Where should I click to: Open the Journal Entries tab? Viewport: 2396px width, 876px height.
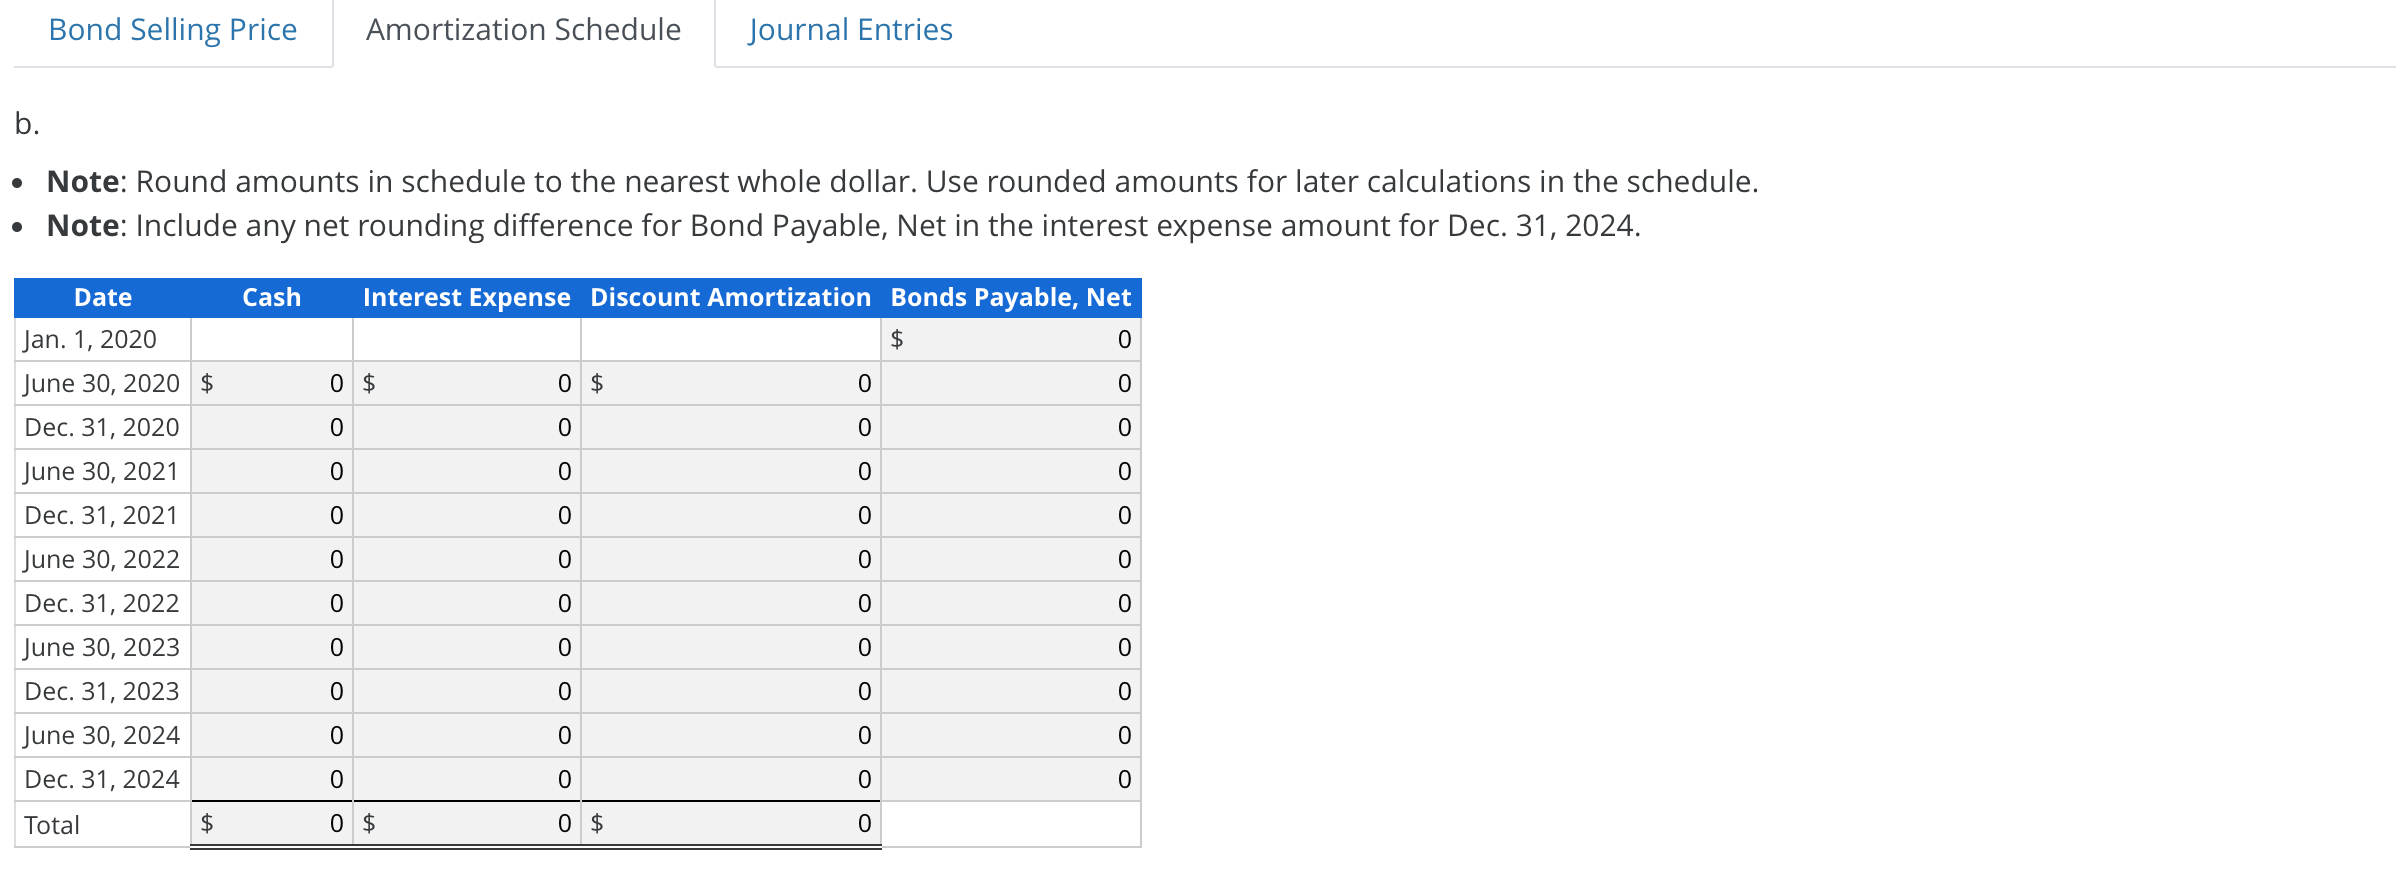849,29
